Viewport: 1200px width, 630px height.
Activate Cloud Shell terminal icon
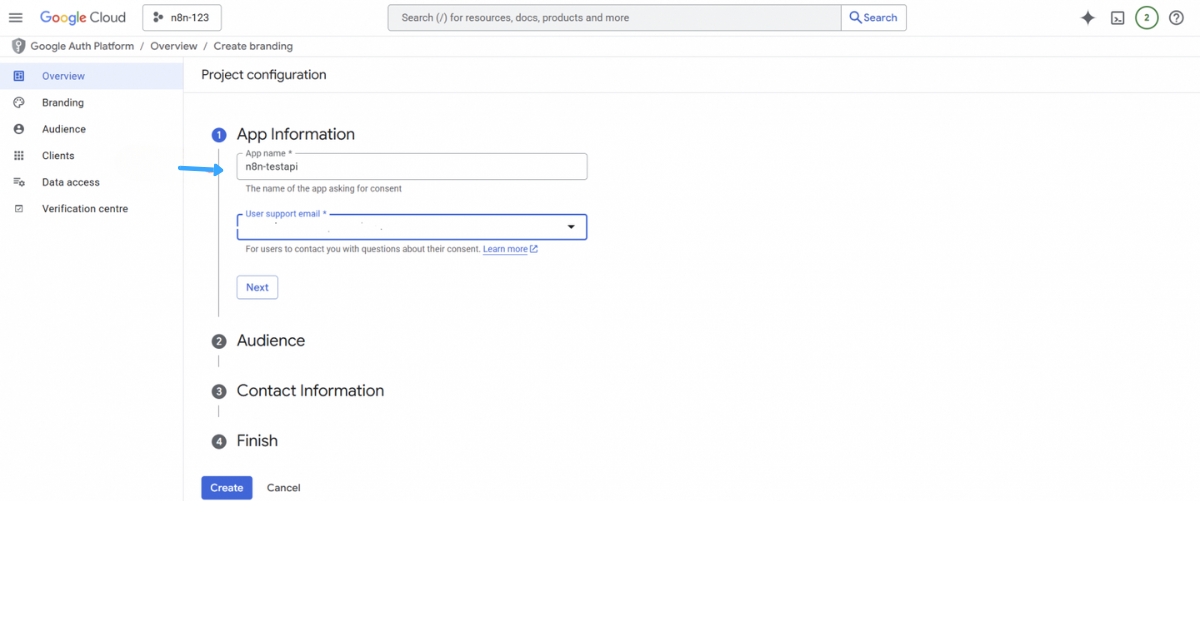click(1117, 17)
